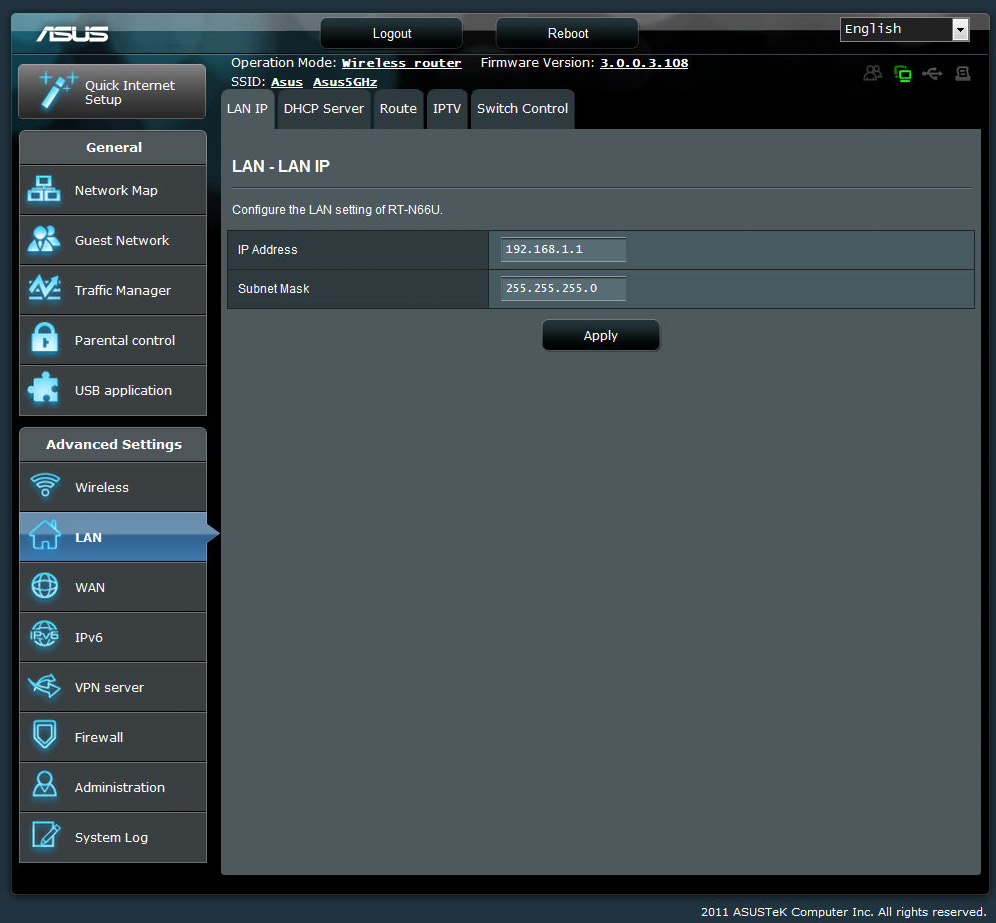Expand the English language dropdown
Screen dimensions: 996x923
pyautogui.click(x=905, y=30)
